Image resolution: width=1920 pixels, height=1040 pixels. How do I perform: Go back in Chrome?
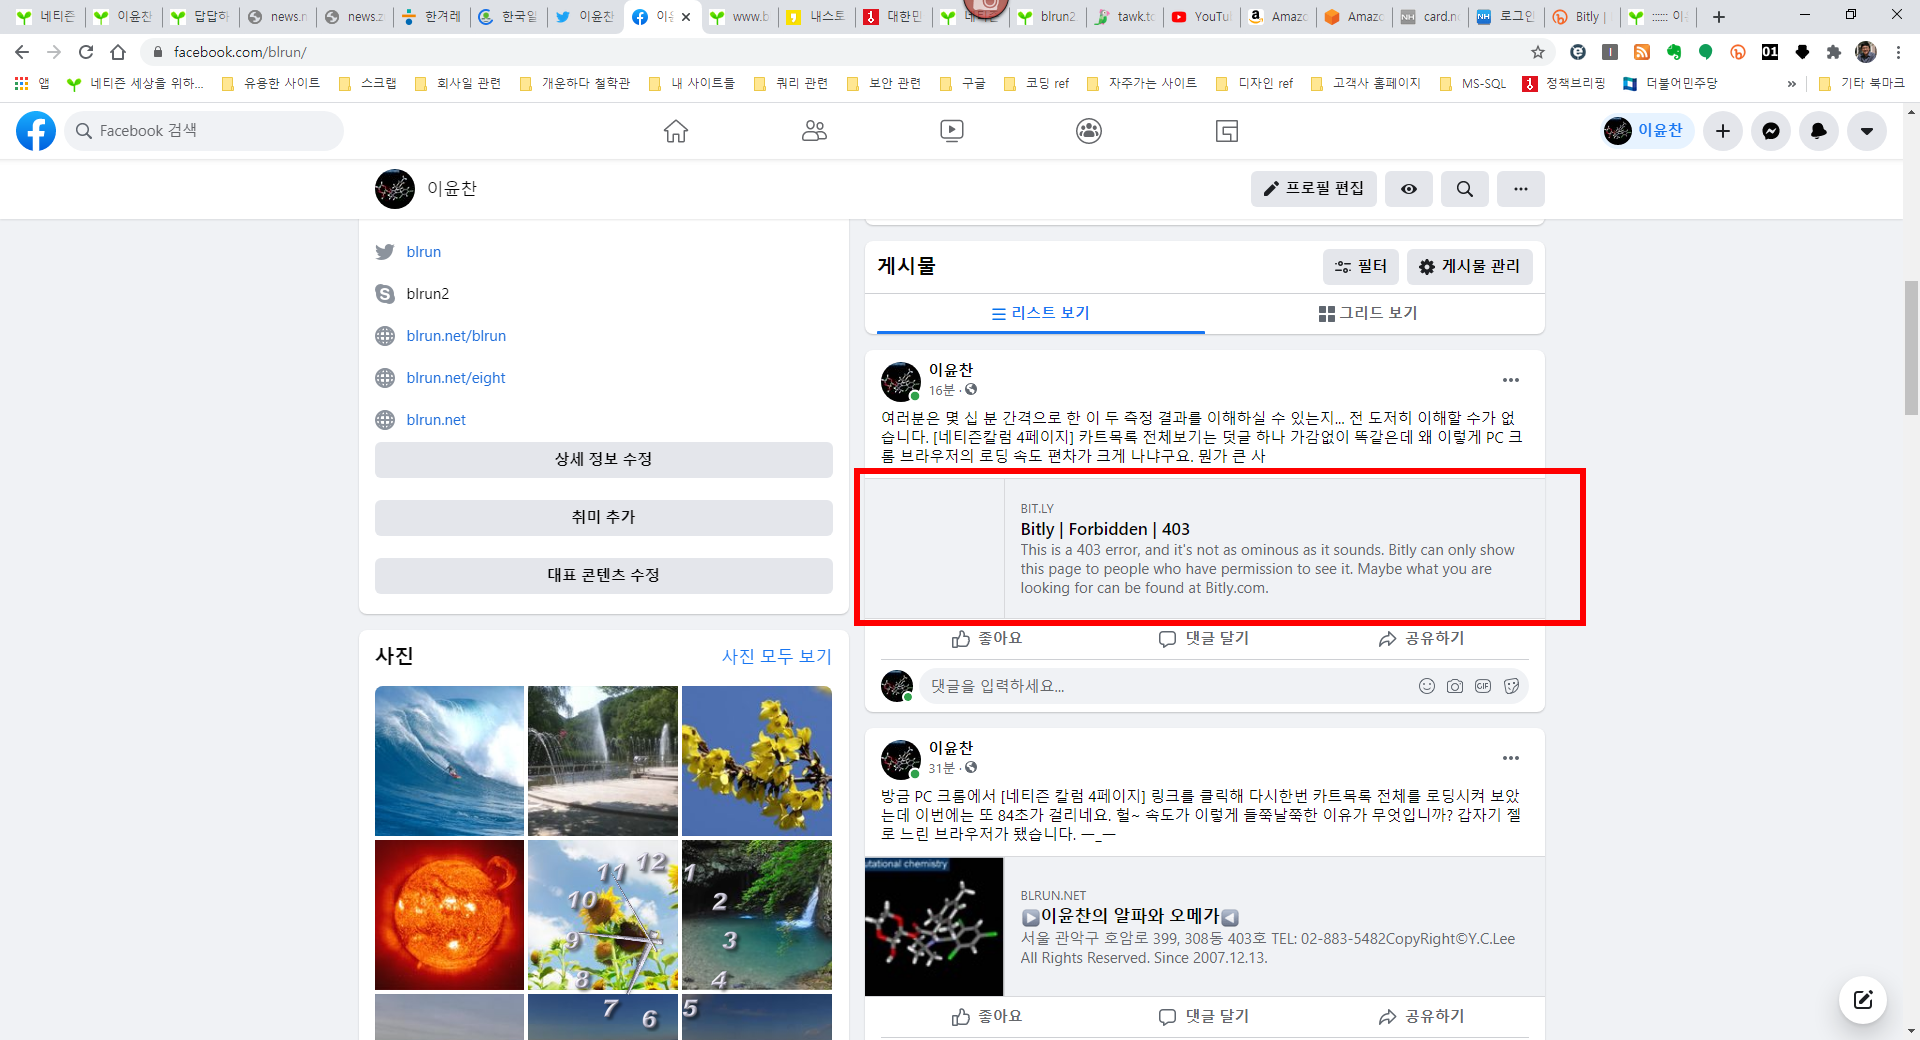click(x=22, y=52)
